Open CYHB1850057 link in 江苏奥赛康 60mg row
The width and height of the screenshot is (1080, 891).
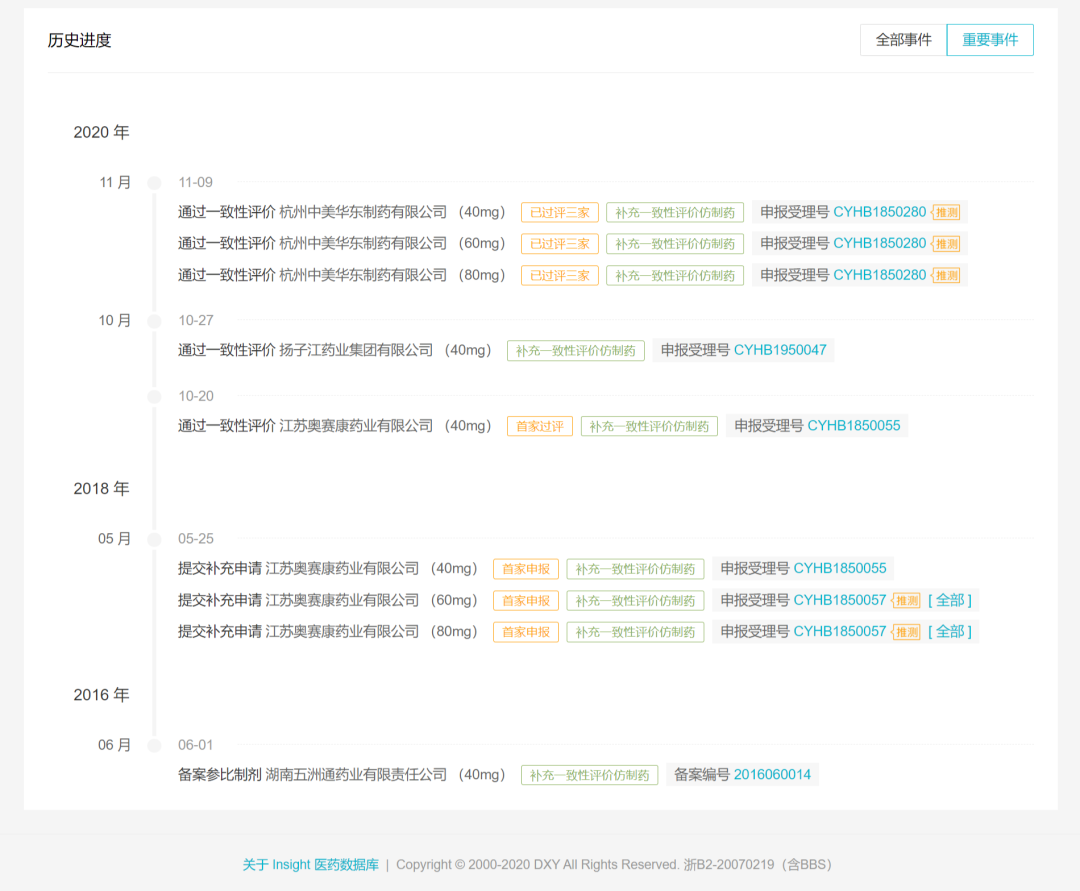840,600
